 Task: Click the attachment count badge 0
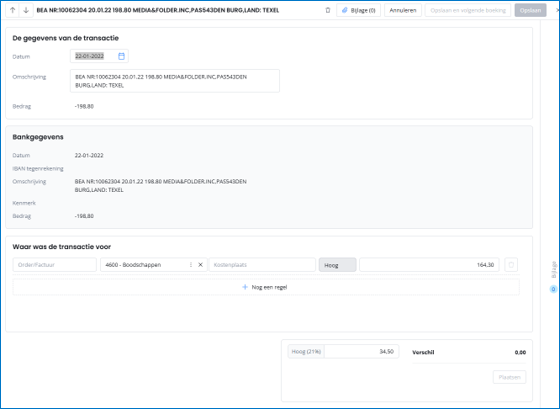tap(554, 289)
